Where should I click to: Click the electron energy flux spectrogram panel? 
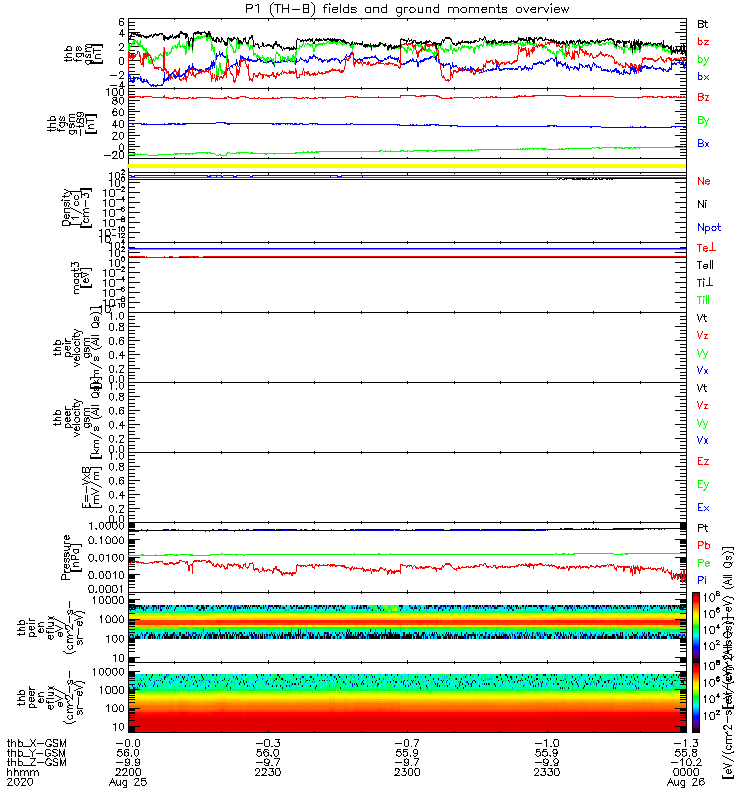coord(407,697)
